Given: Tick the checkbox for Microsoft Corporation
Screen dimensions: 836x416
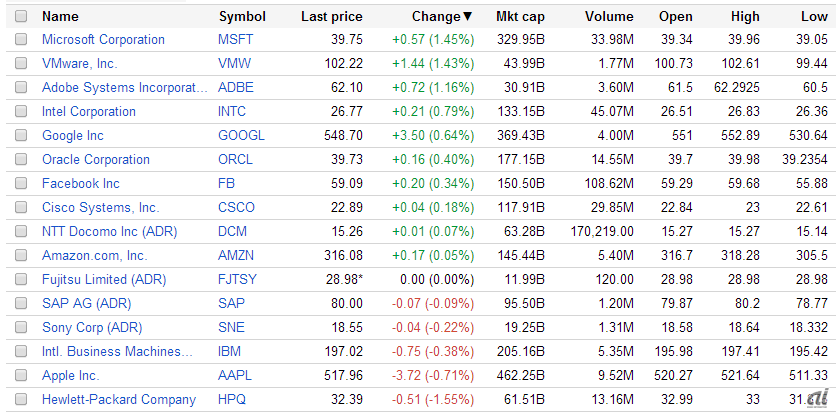Looking at the screenshot, I should pos(22,40).
